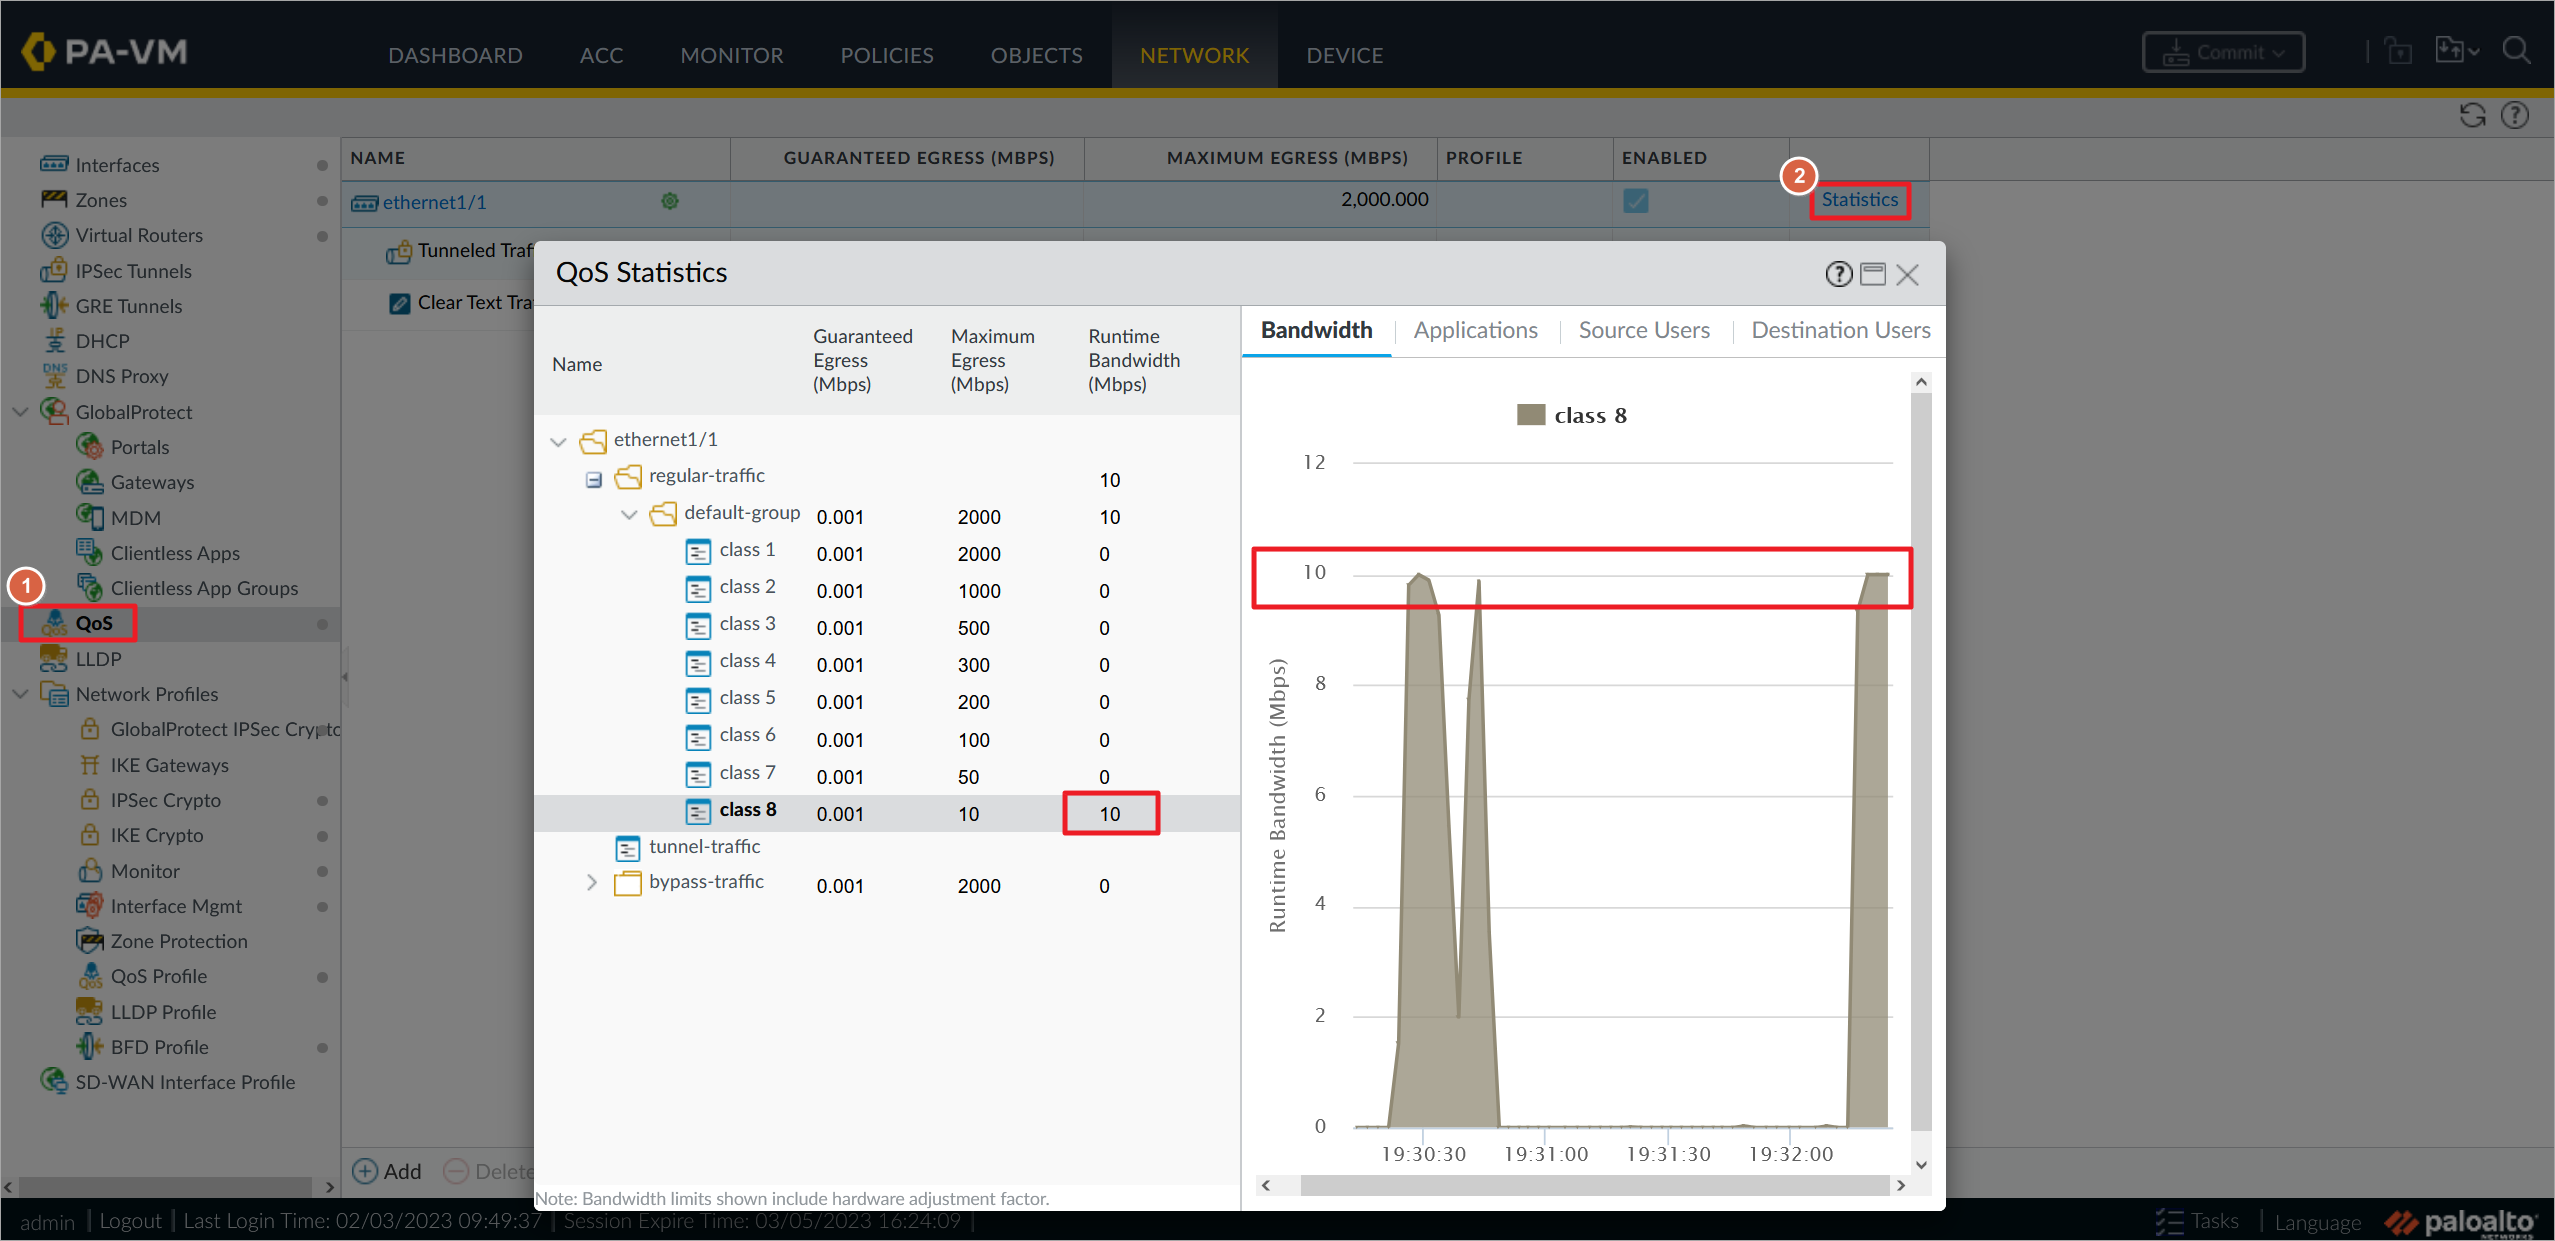Collapse regular-traffic node
The image size is (2555, 1241).
593,479
